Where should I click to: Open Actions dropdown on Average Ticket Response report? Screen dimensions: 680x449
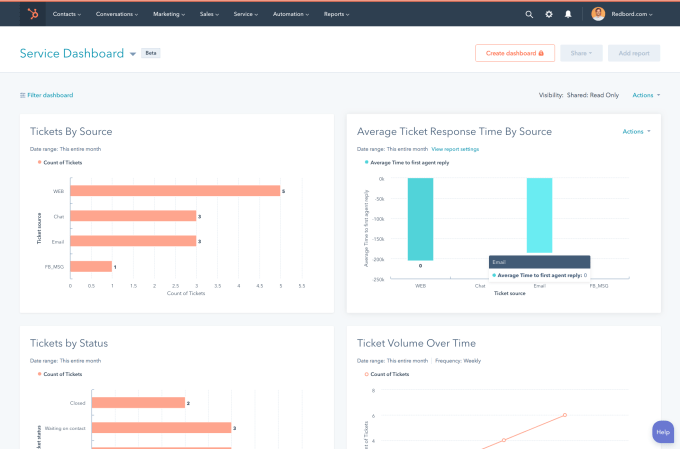[636, 131]
